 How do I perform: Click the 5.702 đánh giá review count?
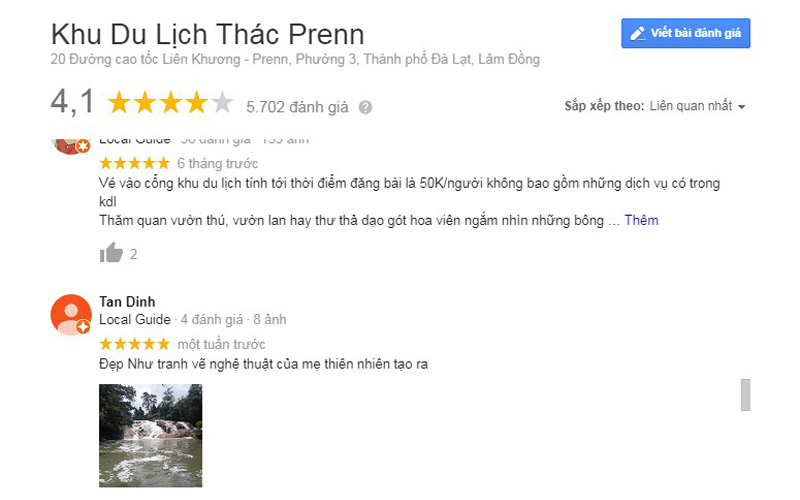297,107
